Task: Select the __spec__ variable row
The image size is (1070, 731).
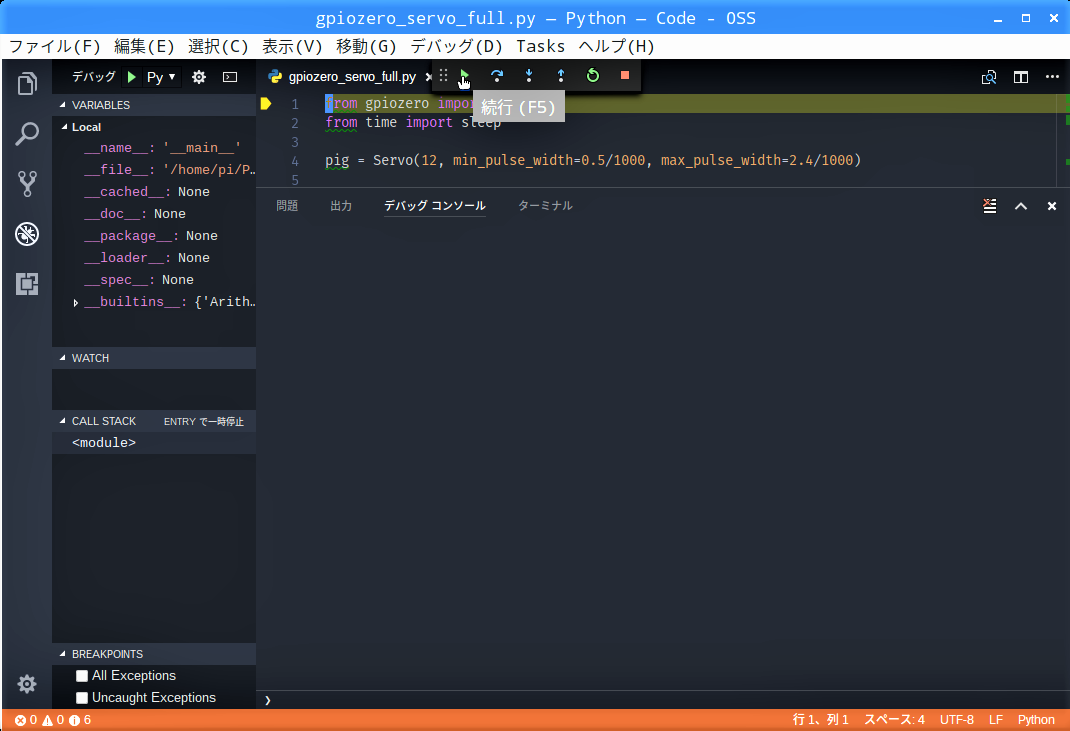Action: (154, 280)
